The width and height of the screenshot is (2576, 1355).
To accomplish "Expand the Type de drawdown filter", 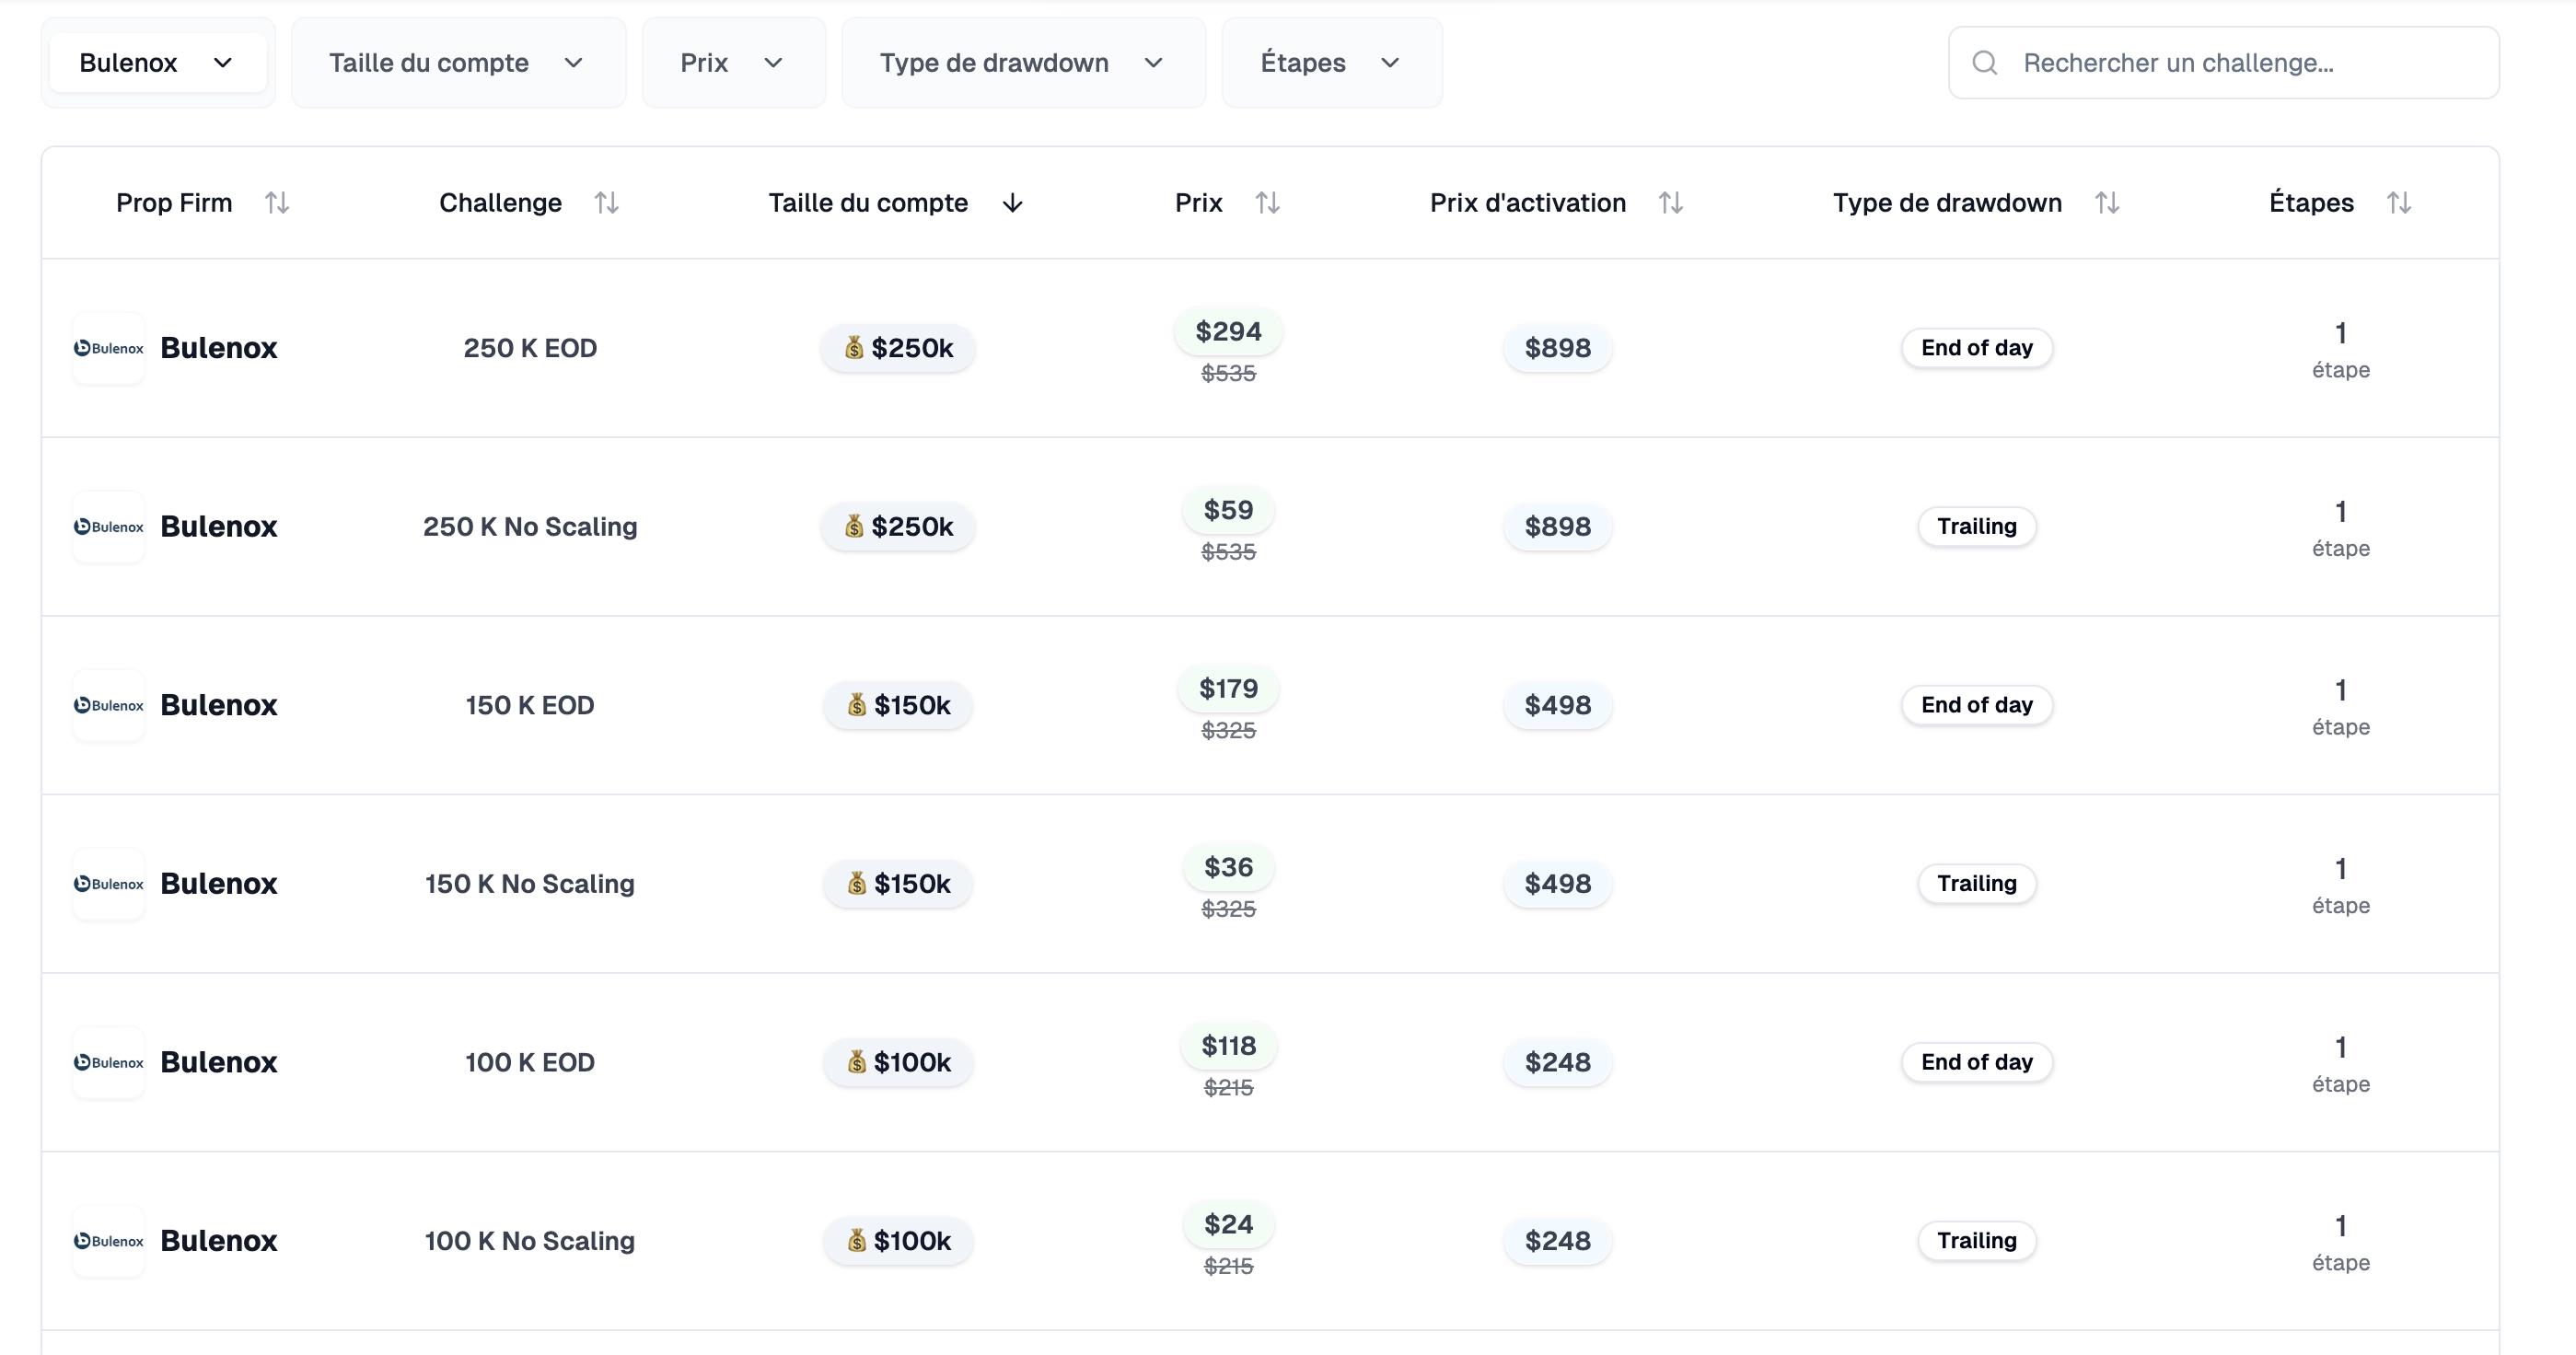I will pos(1022,63).
